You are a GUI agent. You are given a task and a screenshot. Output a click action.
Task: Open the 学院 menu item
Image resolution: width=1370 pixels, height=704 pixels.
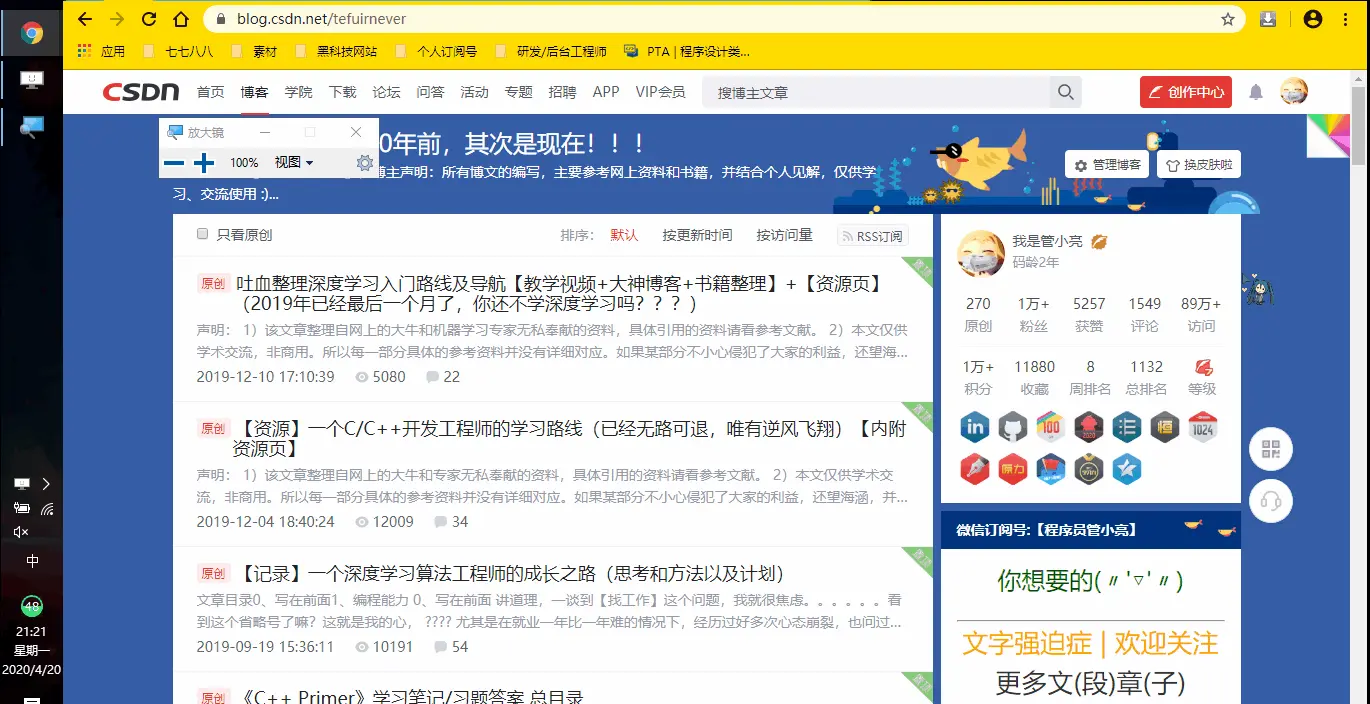(x=297, y=91)
